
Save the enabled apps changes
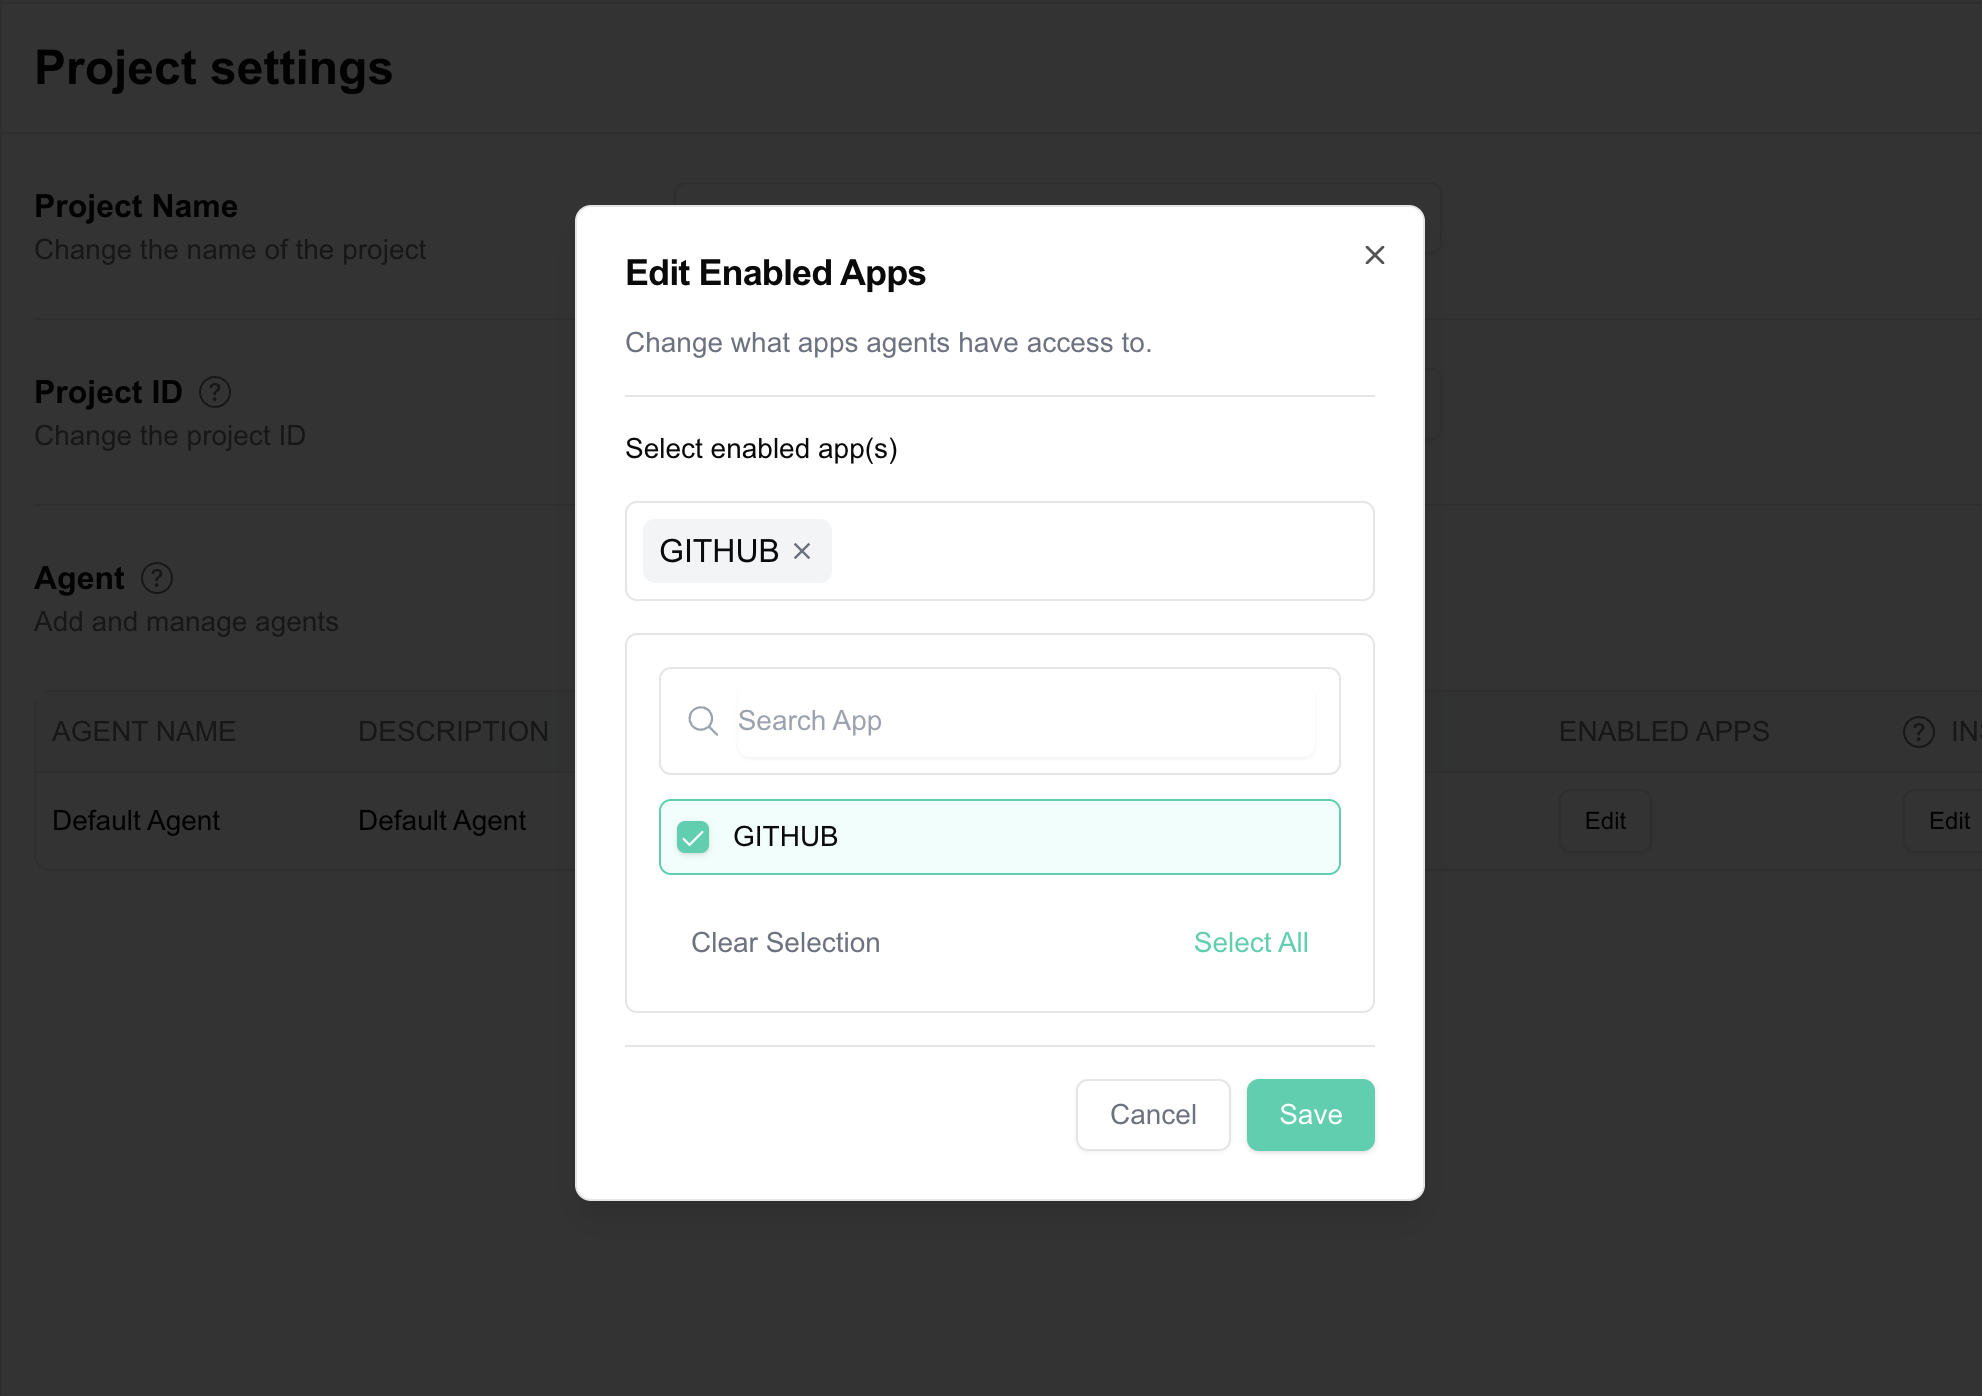point(1310,1115)
